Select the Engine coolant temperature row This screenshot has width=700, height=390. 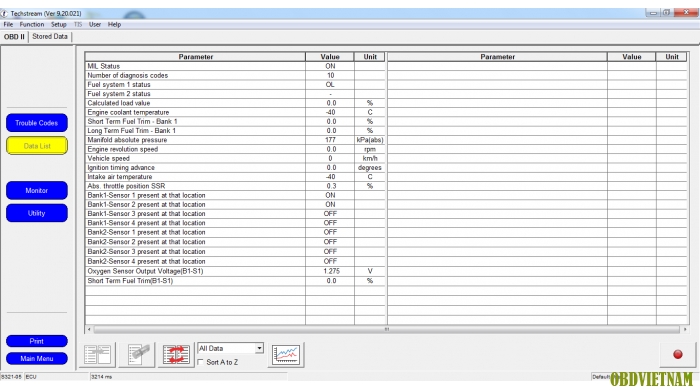click(x=235, y=112)
